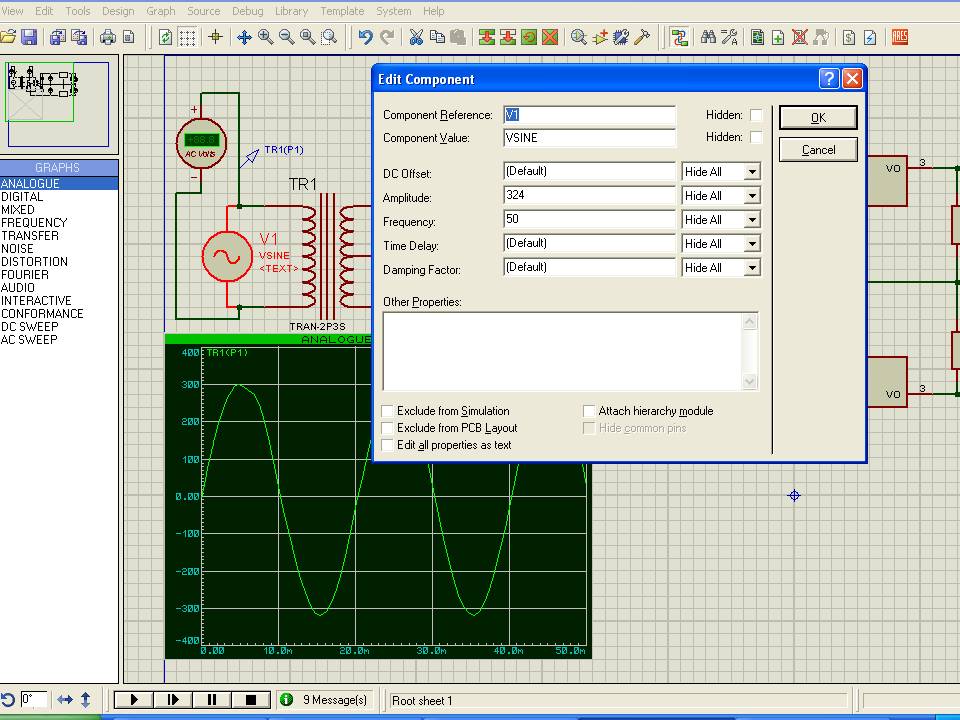This screenshot has height=720, width=960.
Task: Tick the Attach hierarchy module checkbox
Action: (x=589, y=411)
